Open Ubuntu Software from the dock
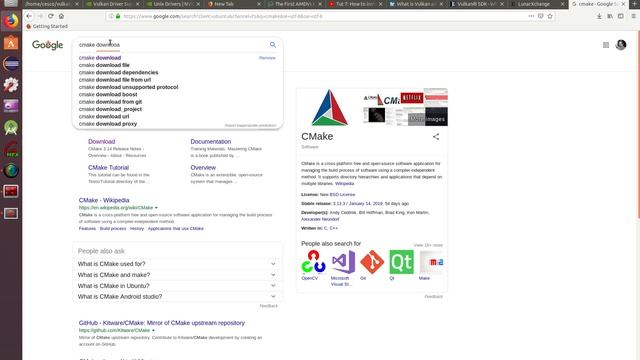The height and width of the screenshot is (360, 640). [x=11, y=42]
